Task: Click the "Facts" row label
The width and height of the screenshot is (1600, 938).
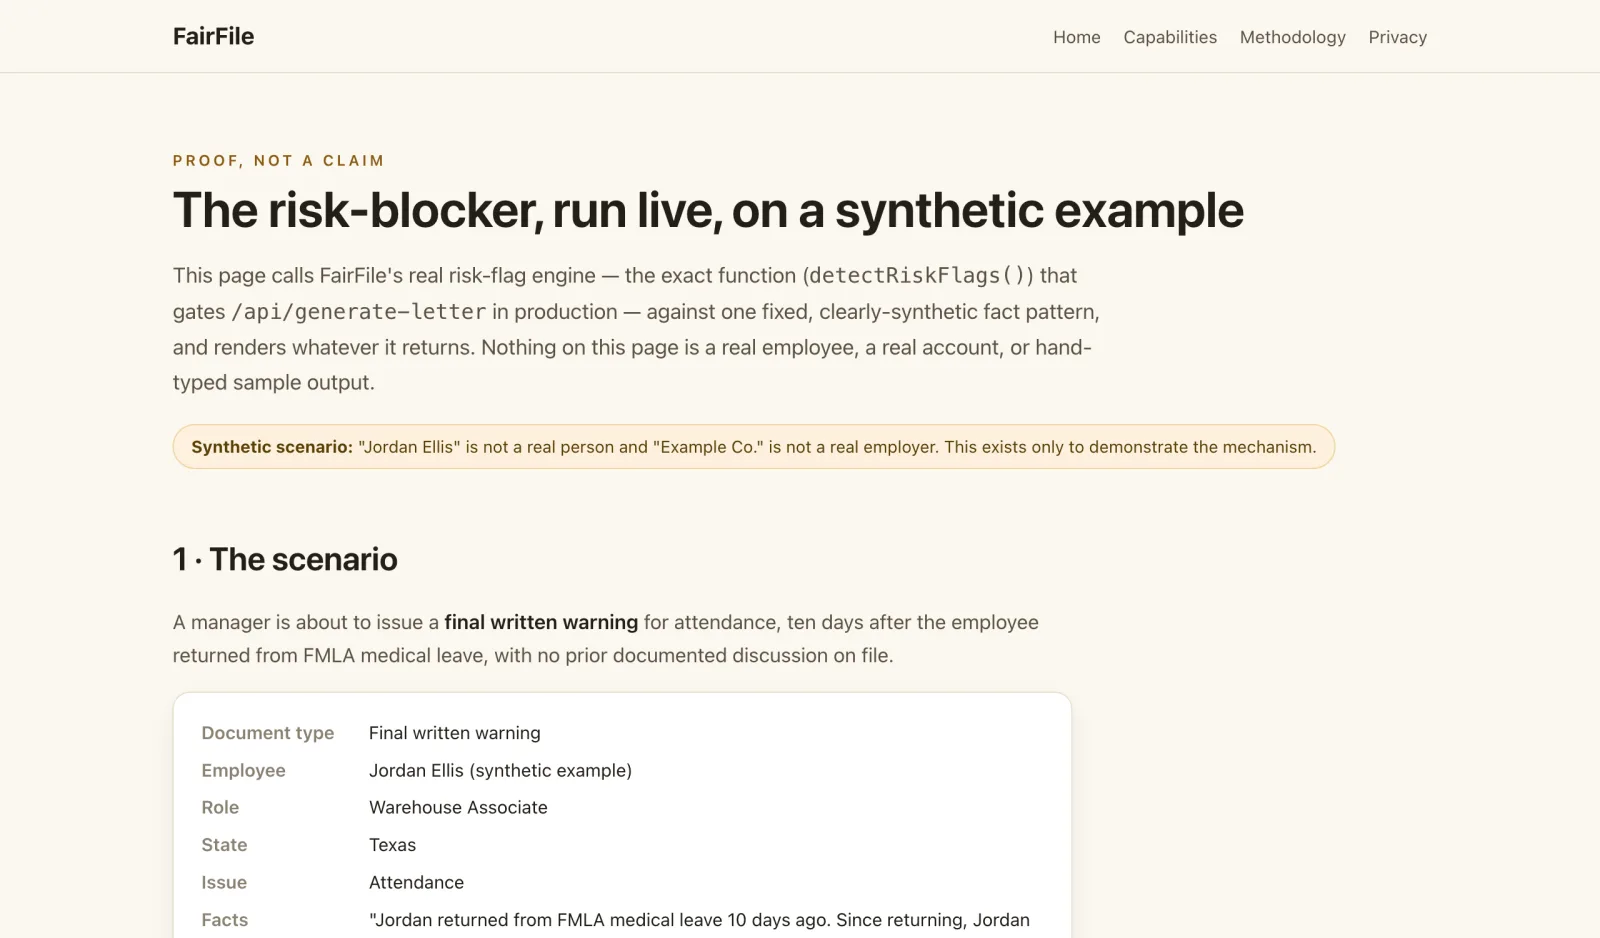Action: click(x=225, y=920)
